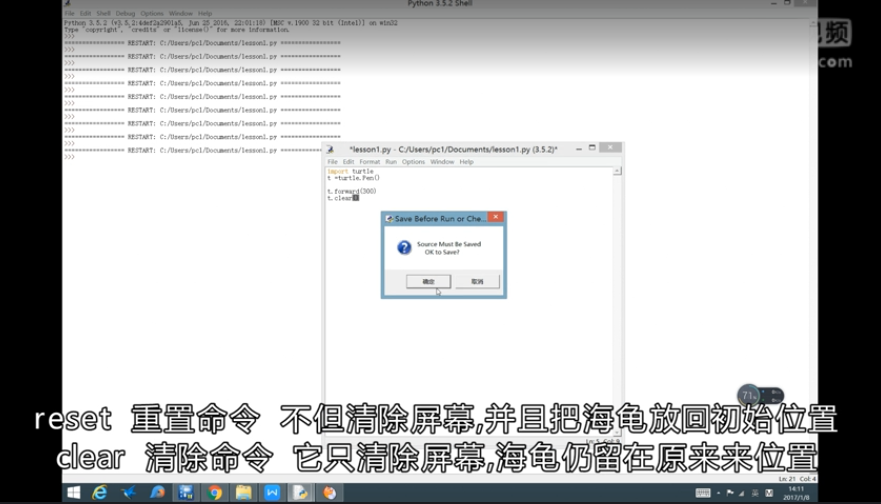
Task: Click the 'import turtle' code line
Action: pos(351,171)
